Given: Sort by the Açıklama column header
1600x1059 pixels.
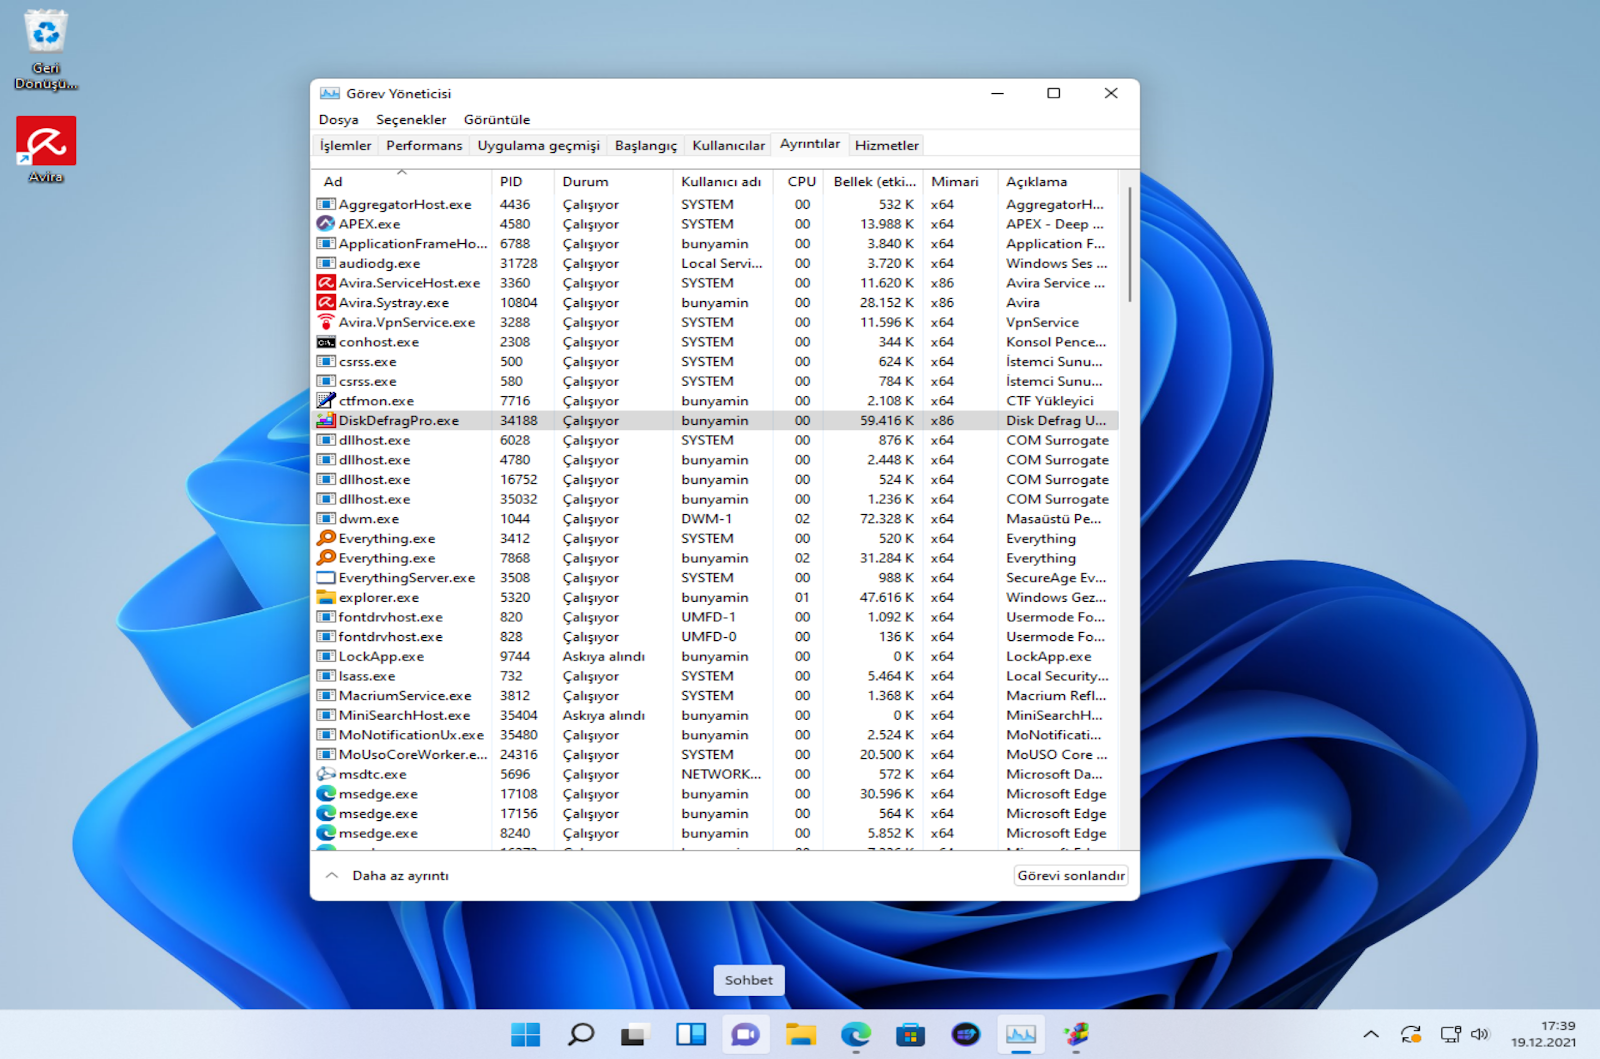Looking at the screenshot, I should [1060, 182].
